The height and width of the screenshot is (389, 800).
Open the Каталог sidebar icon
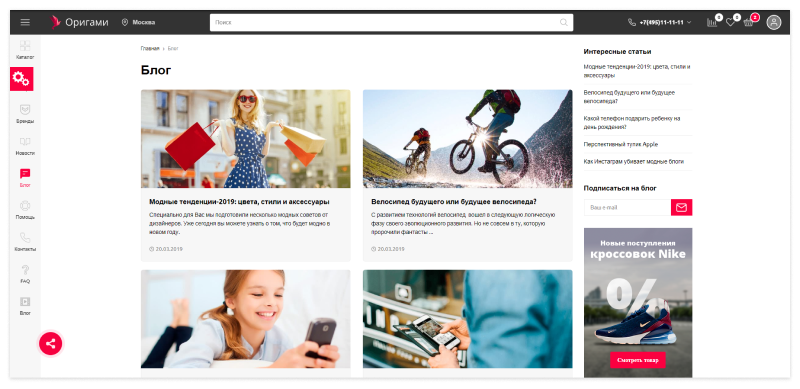[x=25, y=46]
